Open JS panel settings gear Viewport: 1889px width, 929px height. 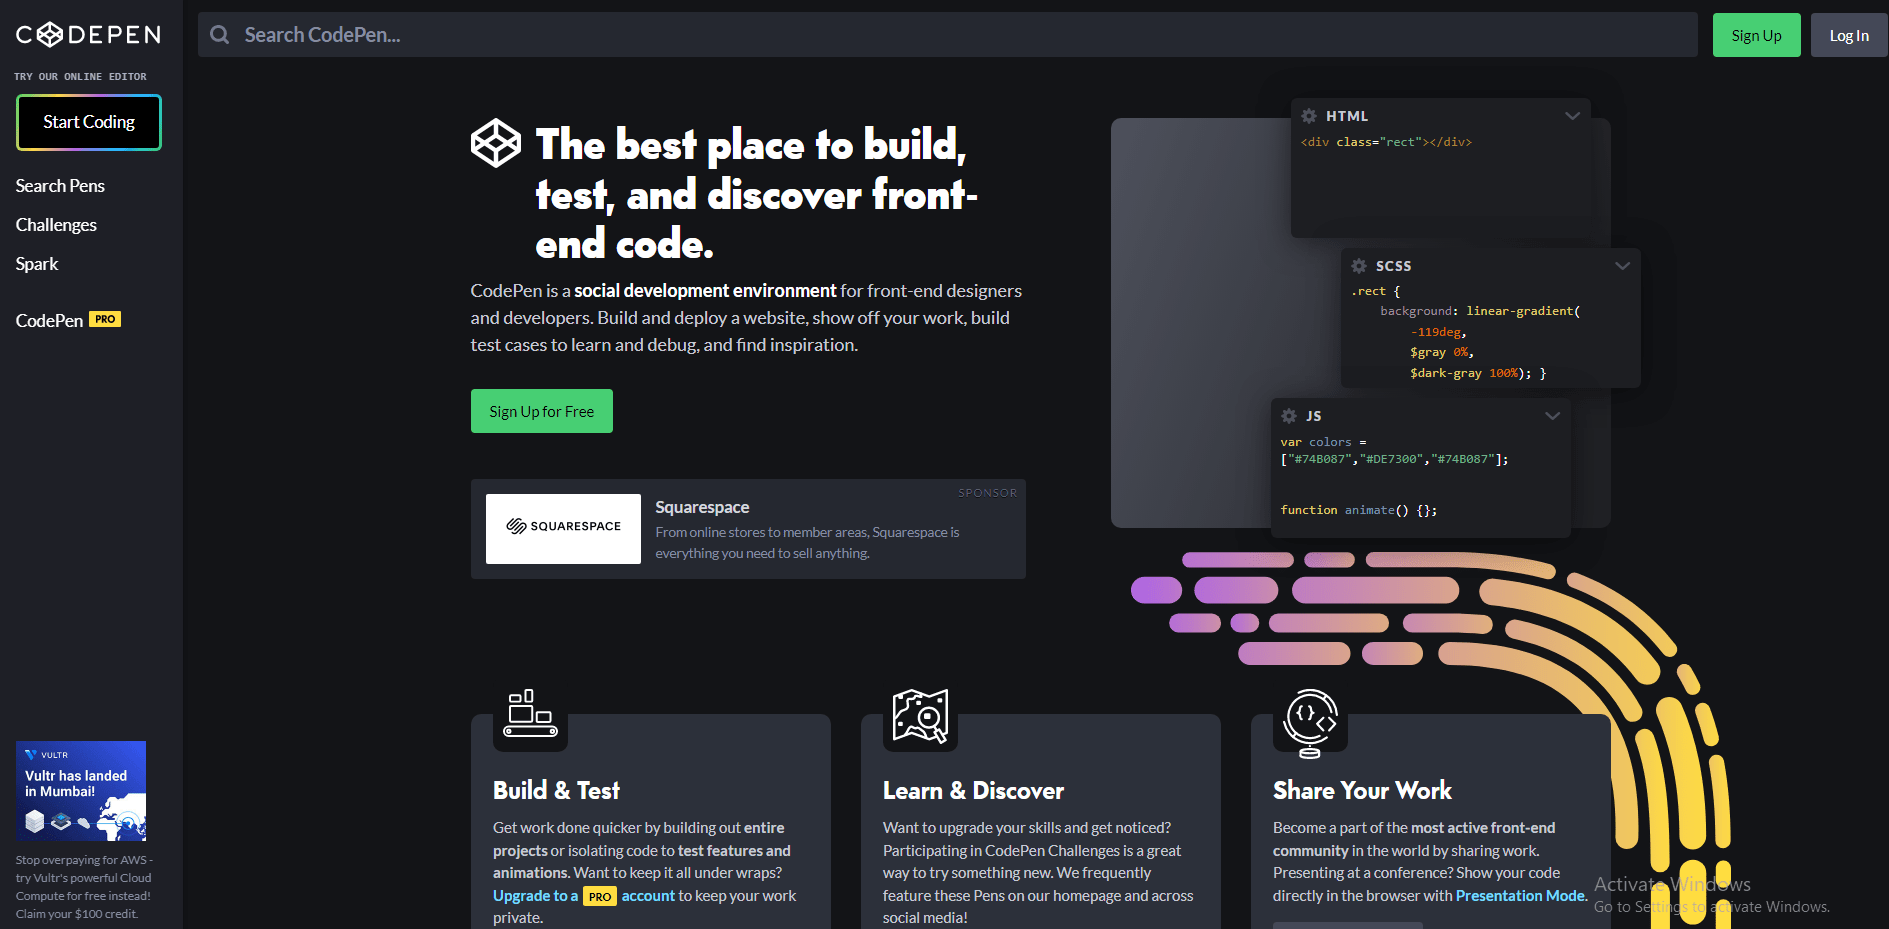point(1289,416)
